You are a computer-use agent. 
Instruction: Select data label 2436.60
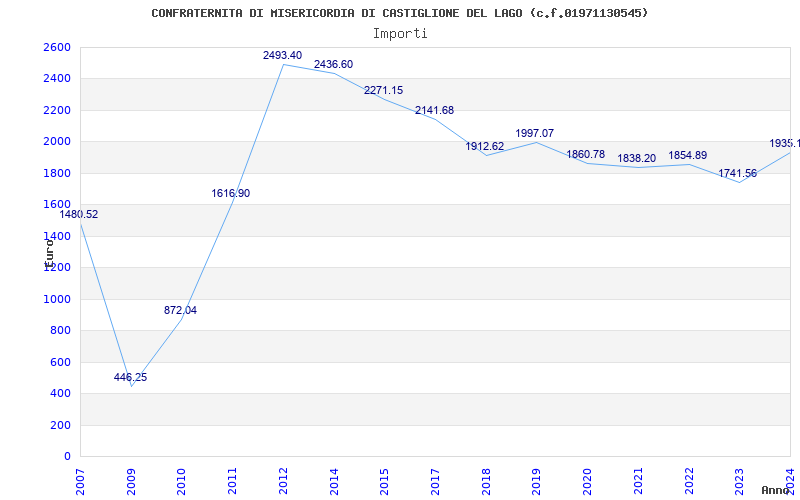point(333,64)
